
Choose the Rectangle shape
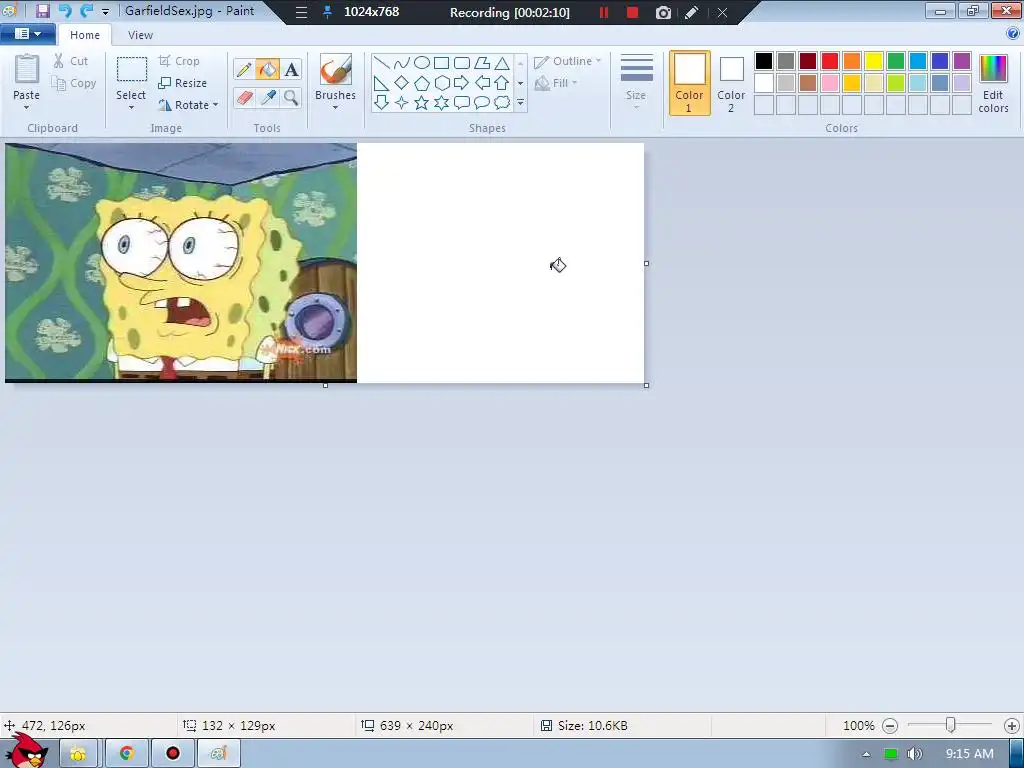[441, 63]
